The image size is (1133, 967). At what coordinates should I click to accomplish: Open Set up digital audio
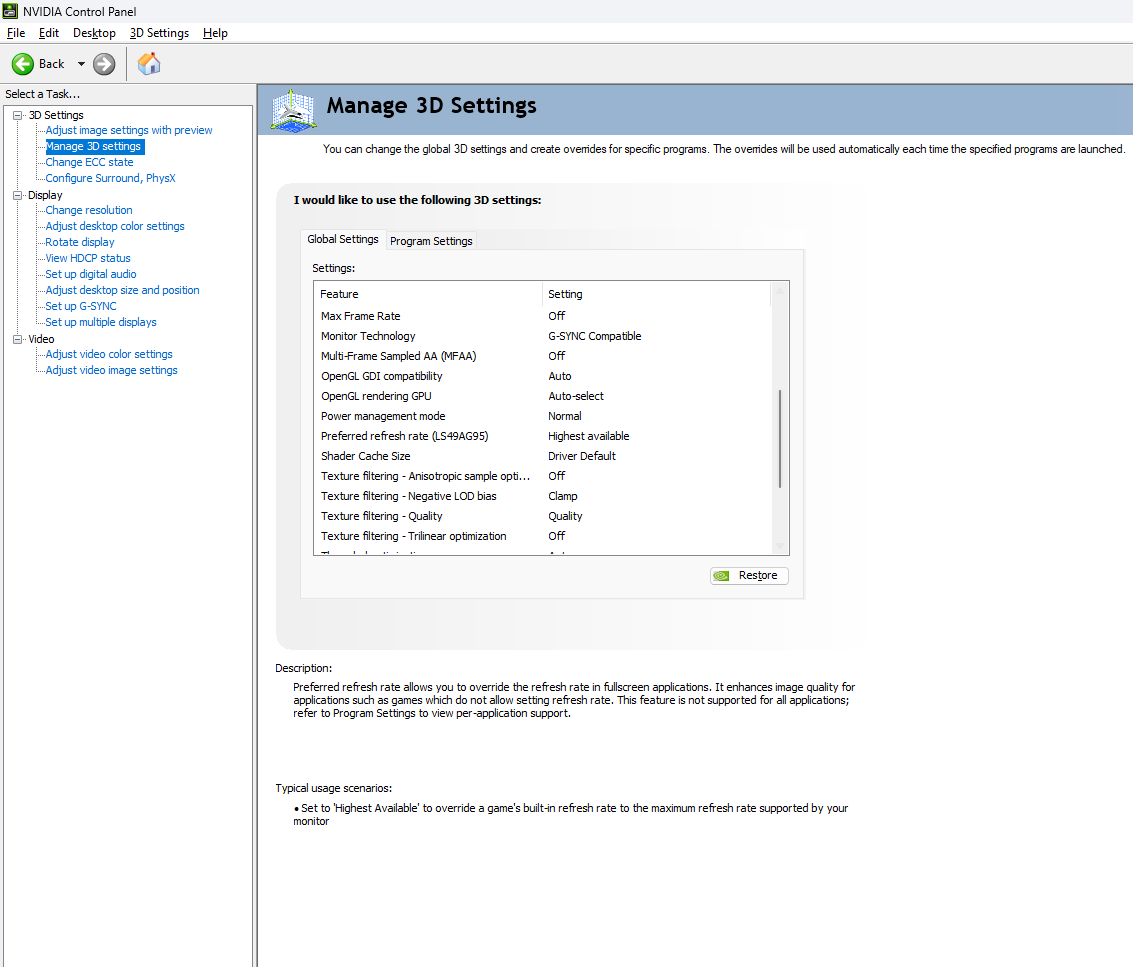tap(90, 274)
